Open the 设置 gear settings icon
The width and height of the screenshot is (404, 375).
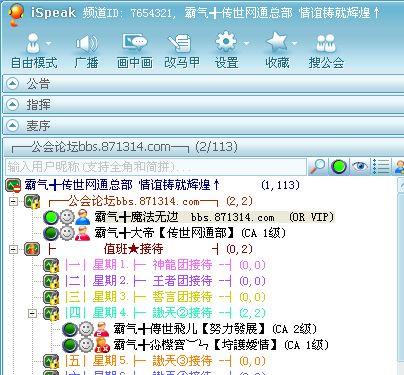point(226,42)
